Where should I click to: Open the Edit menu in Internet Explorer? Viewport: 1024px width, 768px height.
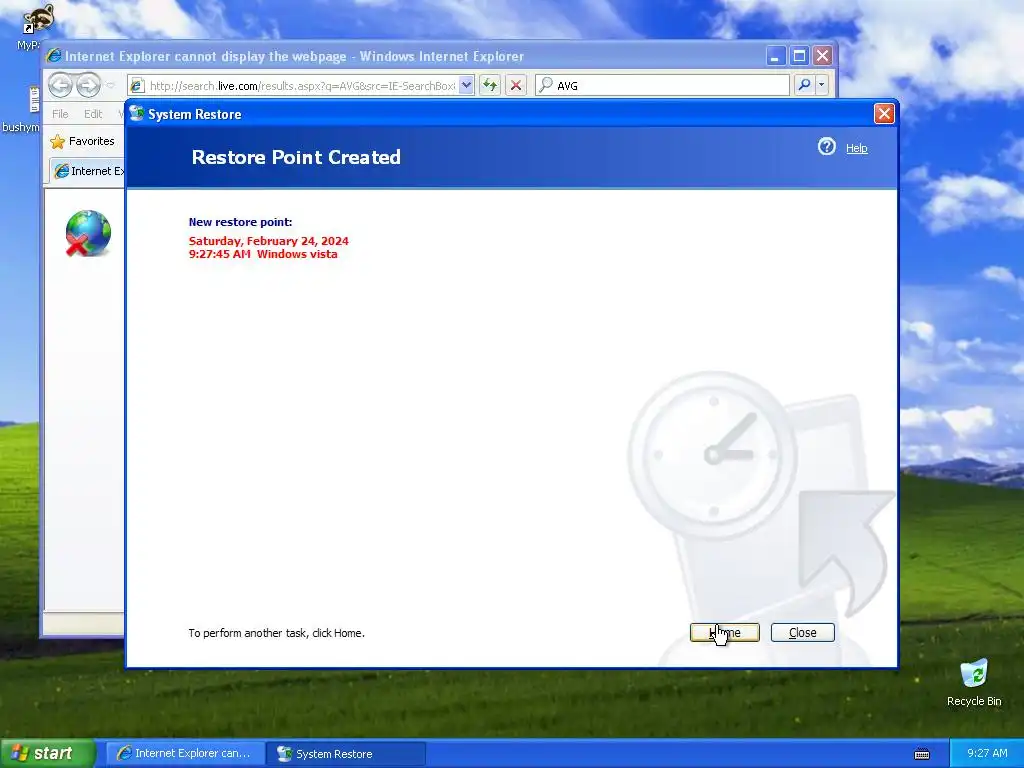point(93,114)
